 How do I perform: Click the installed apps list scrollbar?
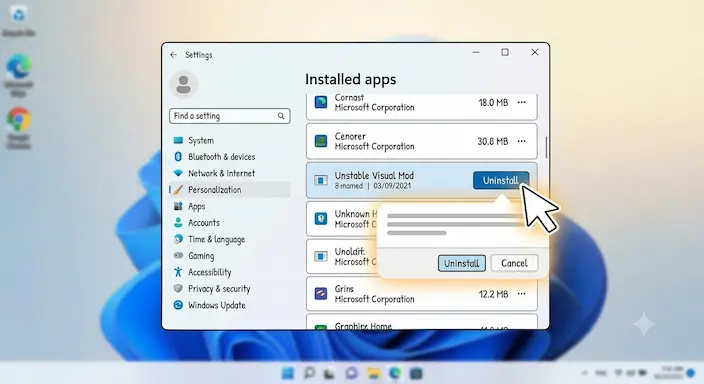(546, 147)
